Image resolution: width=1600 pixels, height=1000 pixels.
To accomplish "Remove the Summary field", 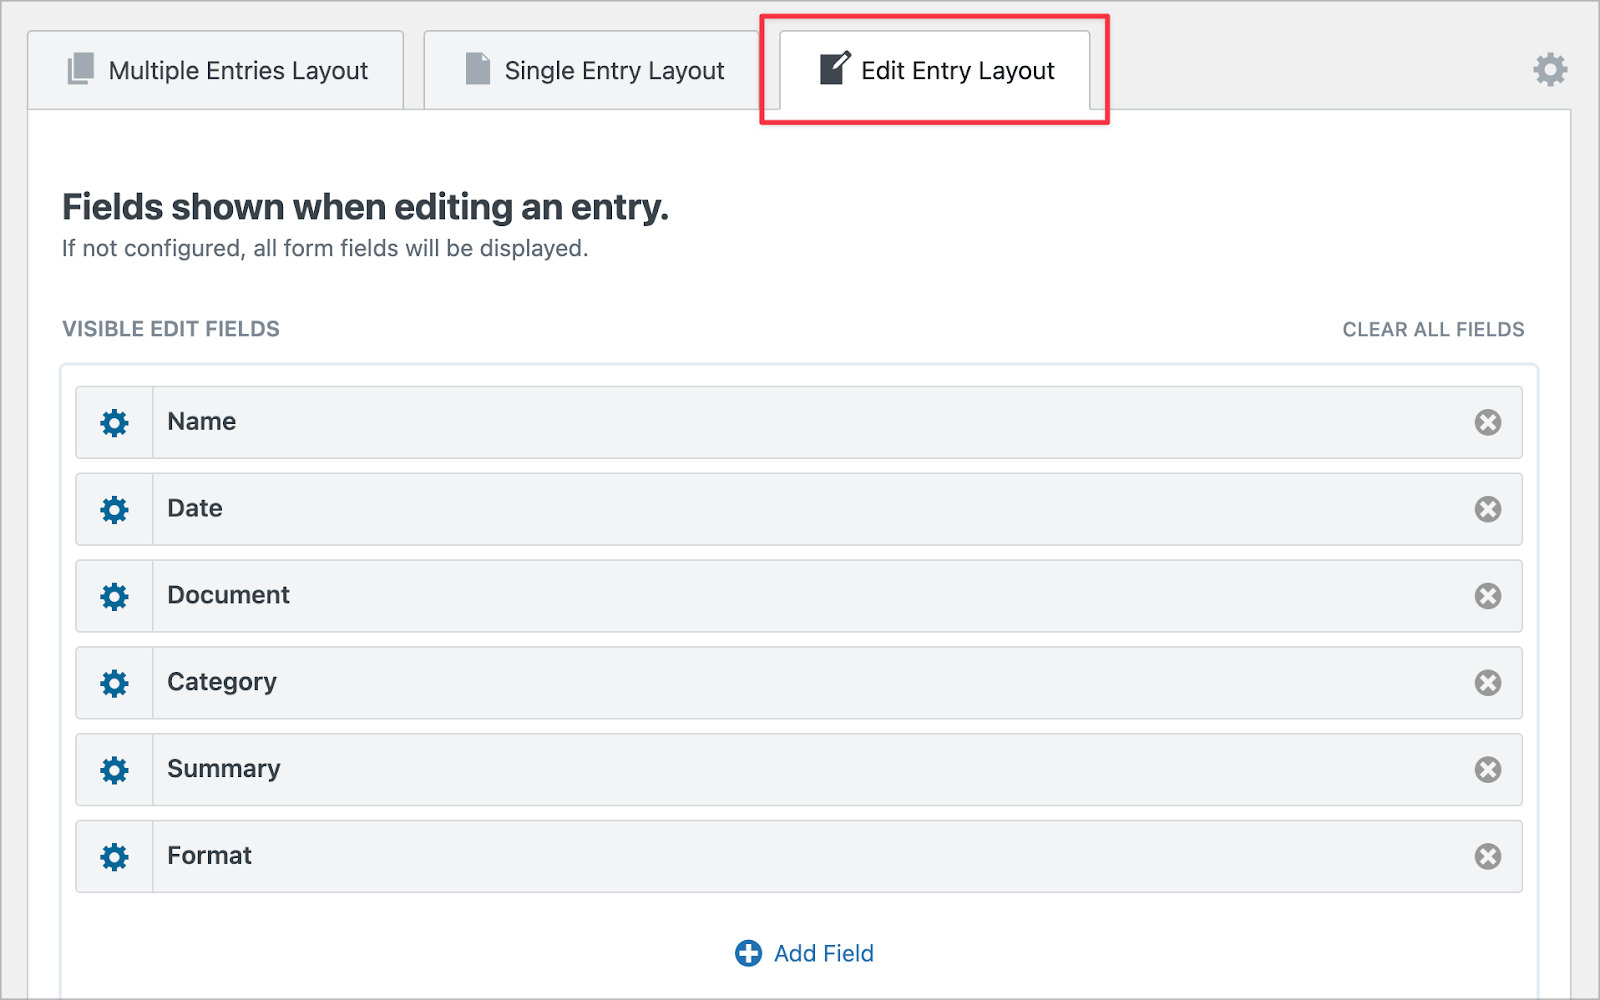I will coord(1488,769).
